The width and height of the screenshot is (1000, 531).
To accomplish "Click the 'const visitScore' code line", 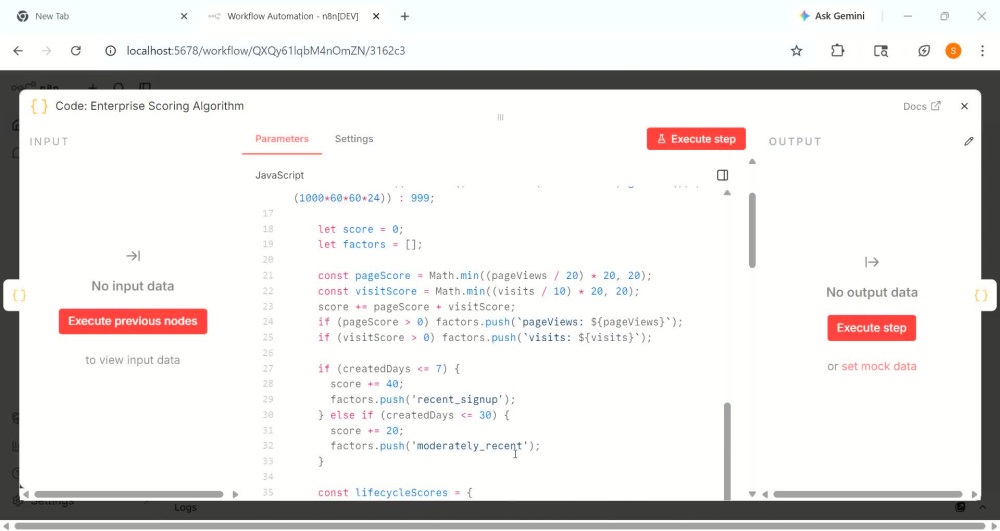I will coord(478,291).
